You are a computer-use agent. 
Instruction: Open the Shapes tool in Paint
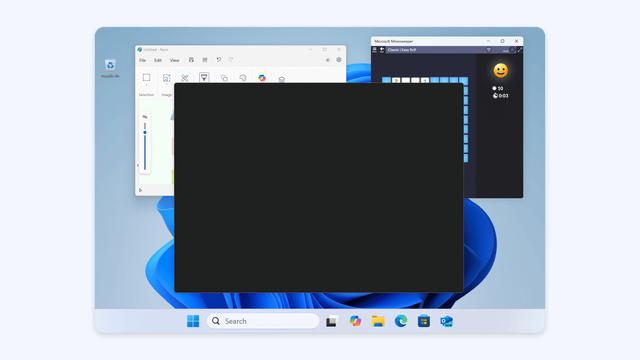coord(224,78)
